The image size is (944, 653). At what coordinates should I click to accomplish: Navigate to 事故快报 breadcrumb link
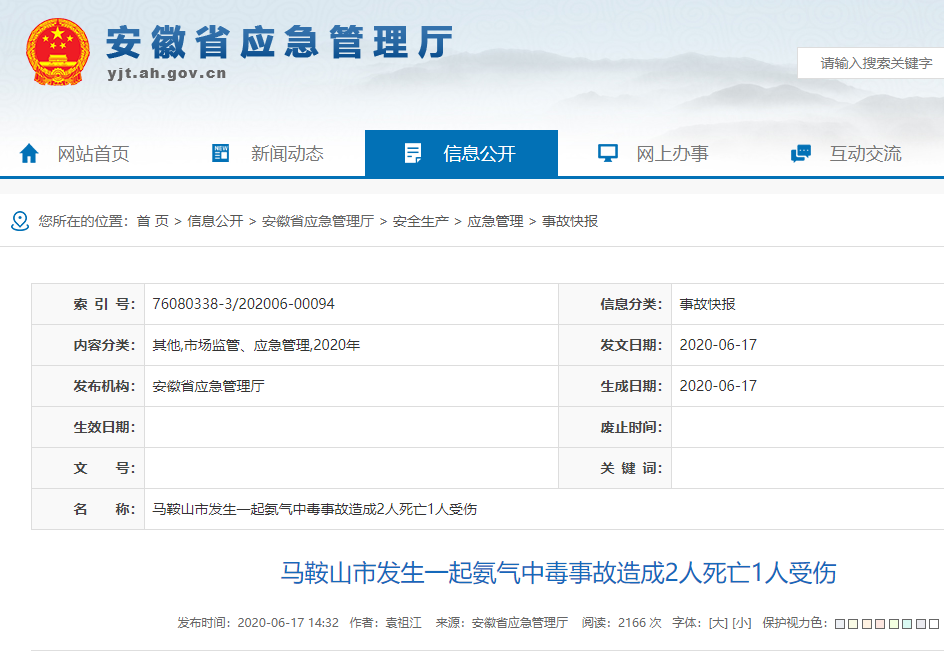570,221
